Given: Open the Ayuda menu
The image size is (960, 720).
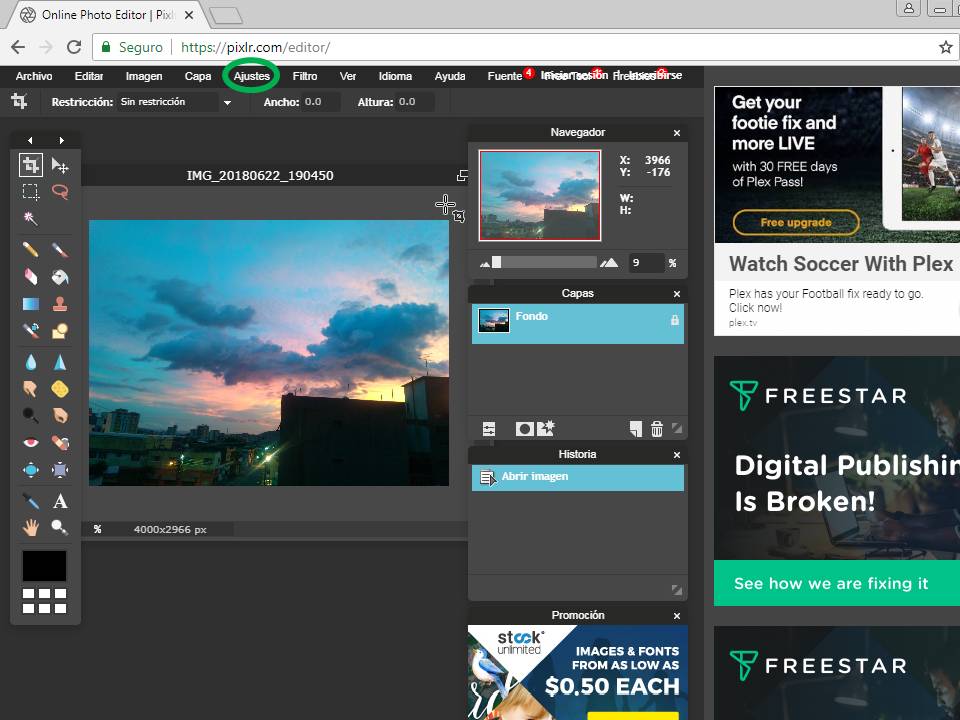Looking at the screenshot, I should pos(450,76).
